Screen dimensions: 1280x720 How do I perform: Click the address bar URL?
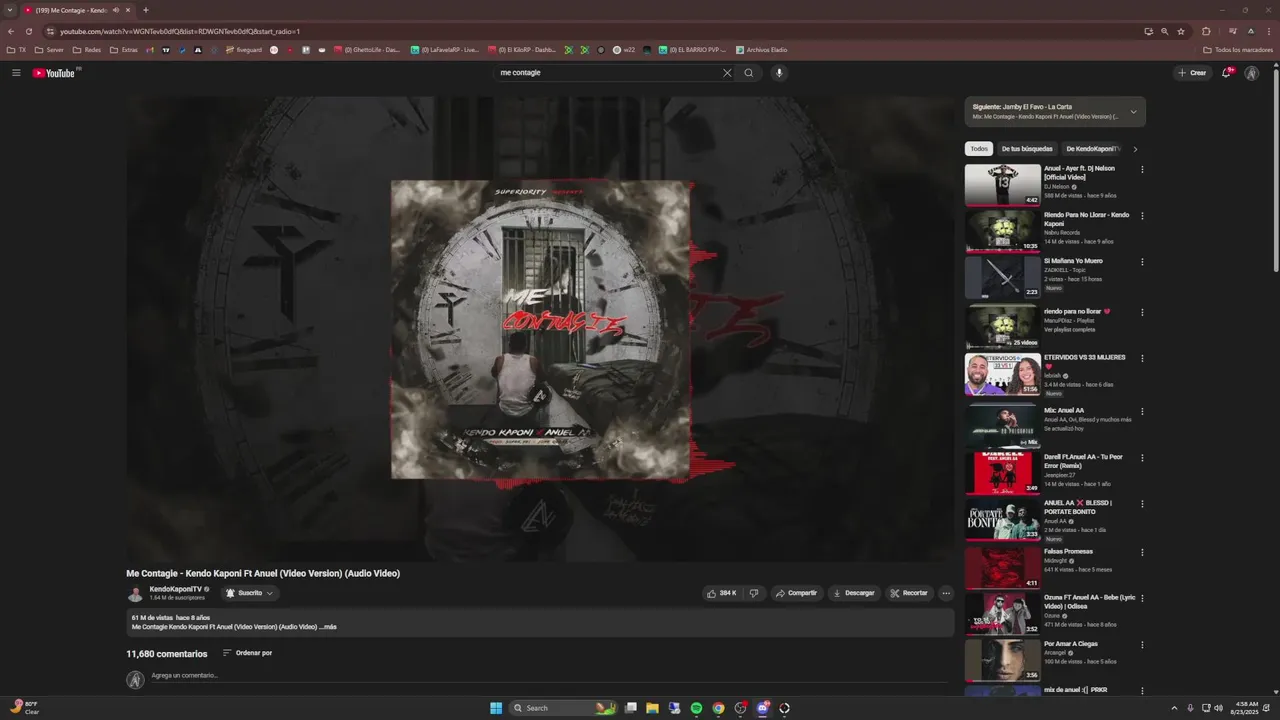pyautogui.click(x=180, y=31)
